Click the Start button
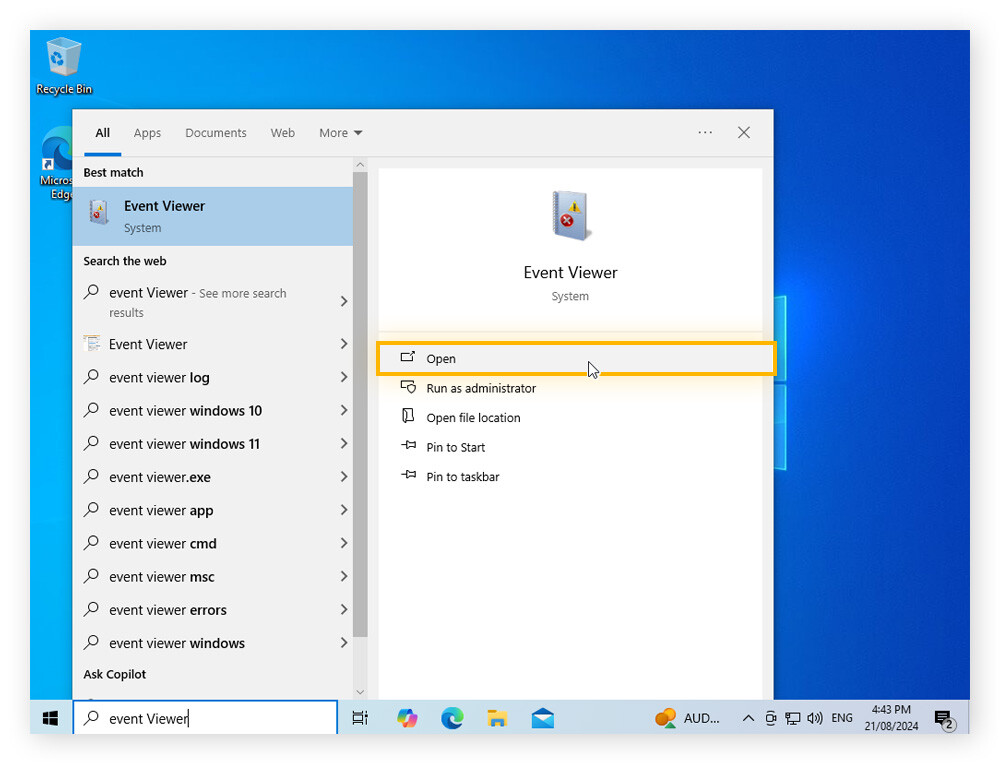Viewport: 1000px width, 764px height. click(49, 718)
